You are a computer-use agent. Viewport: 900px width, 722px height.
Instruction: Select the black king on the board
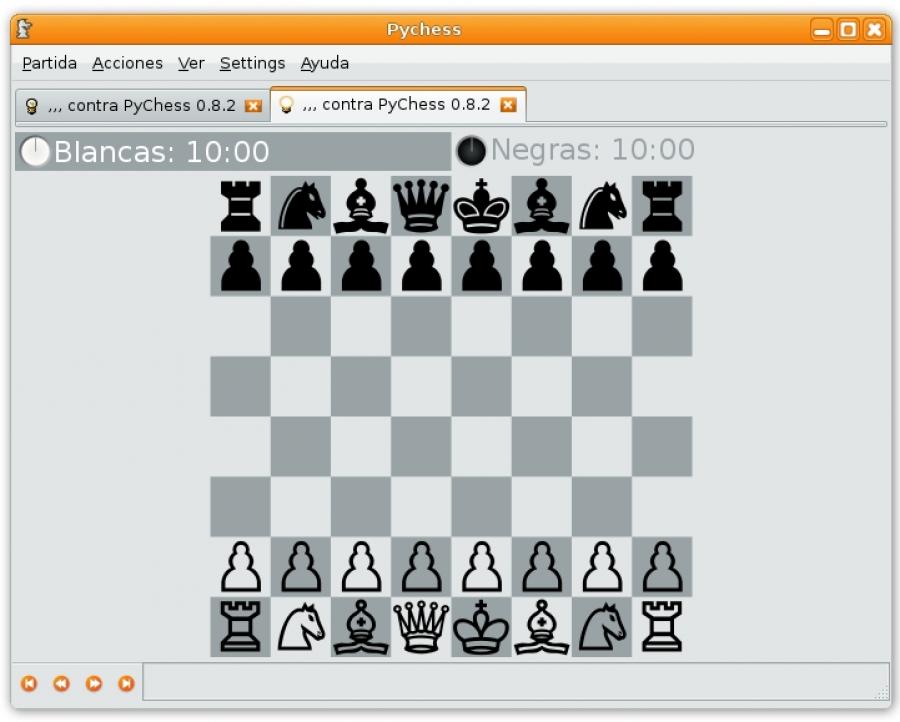(x=481, y=205)
